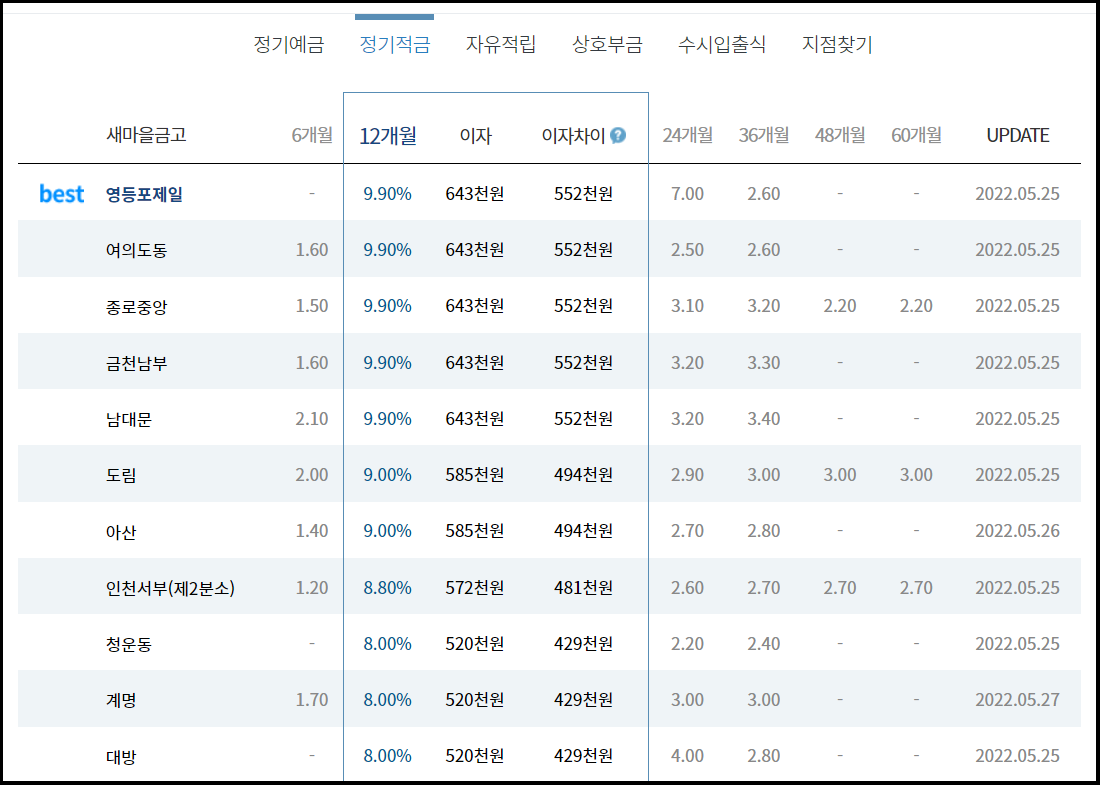Open the 종로중앙 branch entry
This screenshot has height=785, width=1100.
[137, 307]
